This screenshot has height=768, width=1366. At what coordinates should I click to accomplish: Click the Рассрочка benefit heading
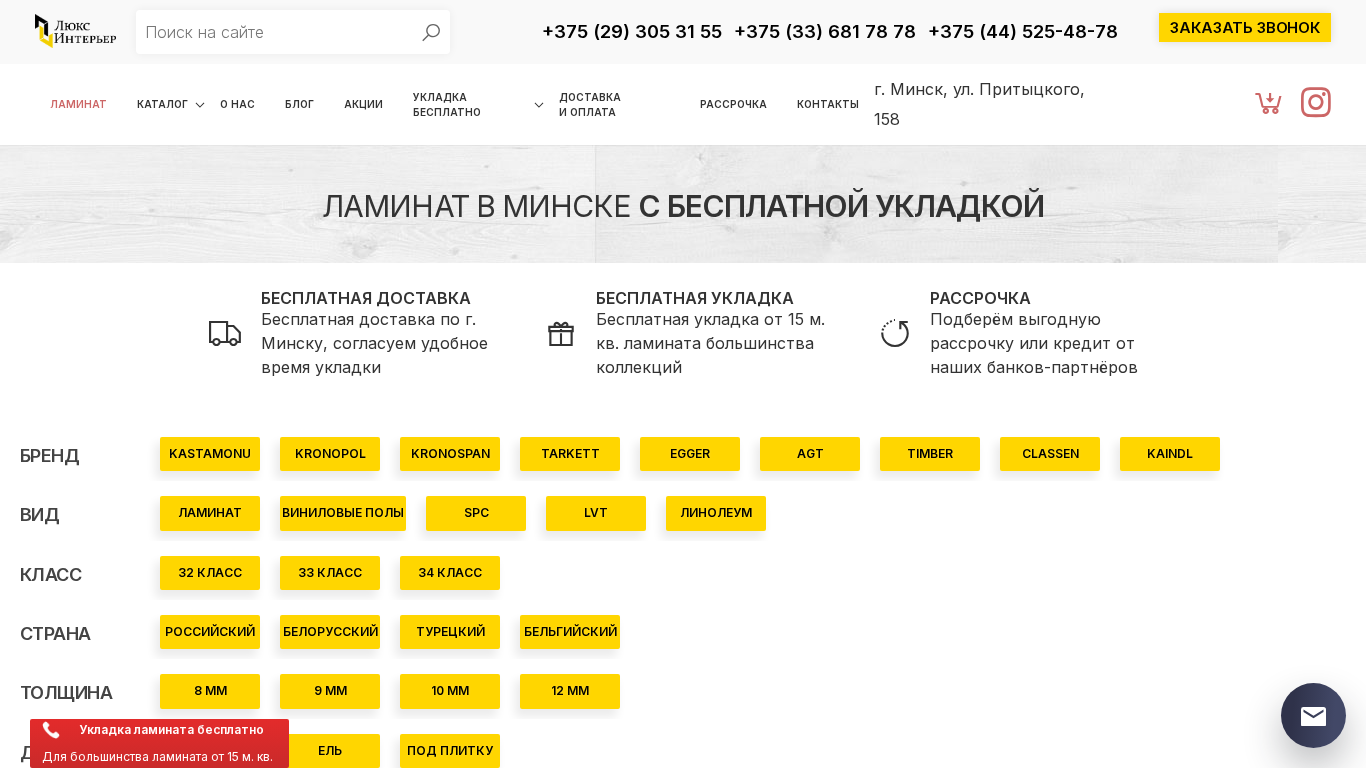tap(980, 298)
